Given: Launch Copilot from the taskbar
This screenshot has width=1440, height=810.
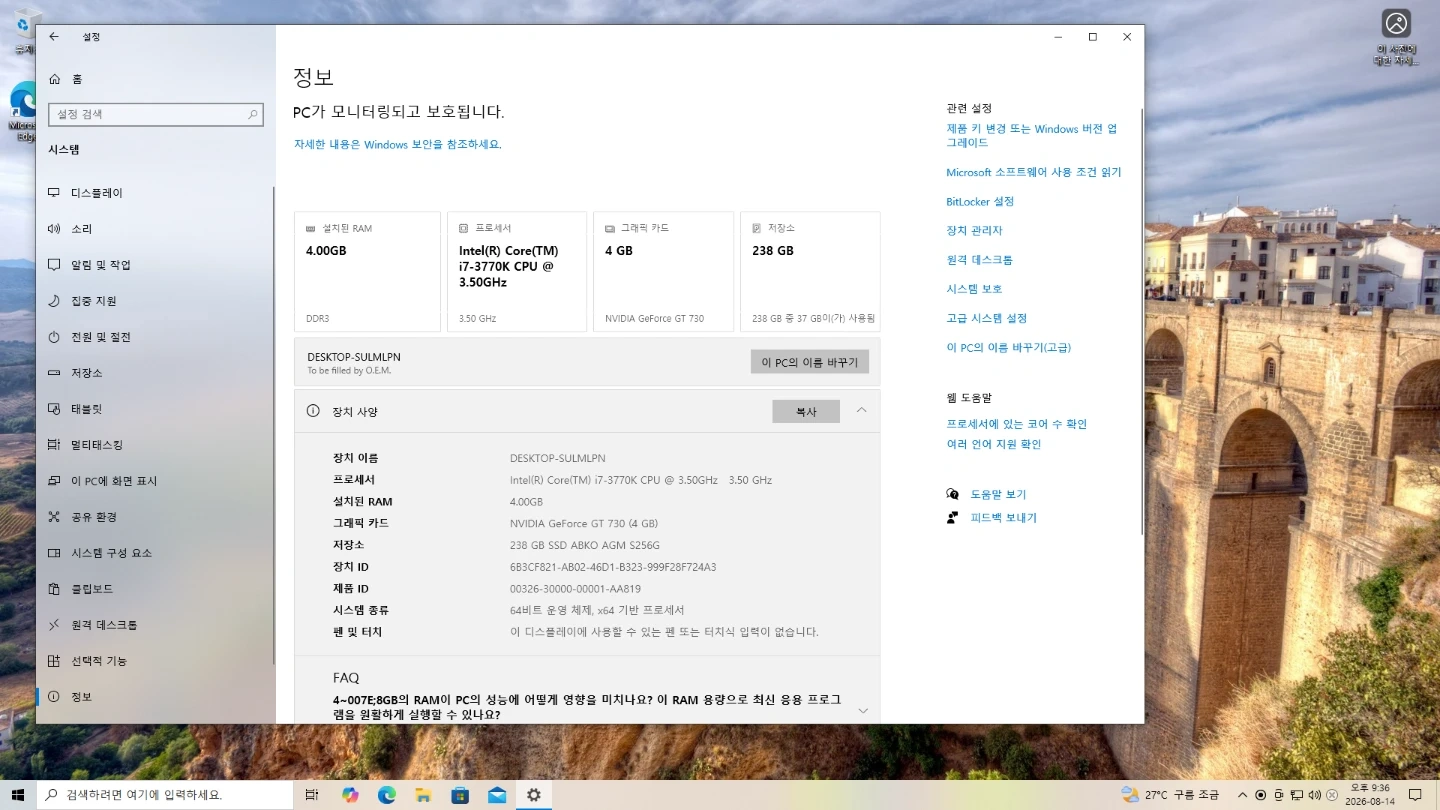Looking at the screenshot, I should (x=350, y=795).
